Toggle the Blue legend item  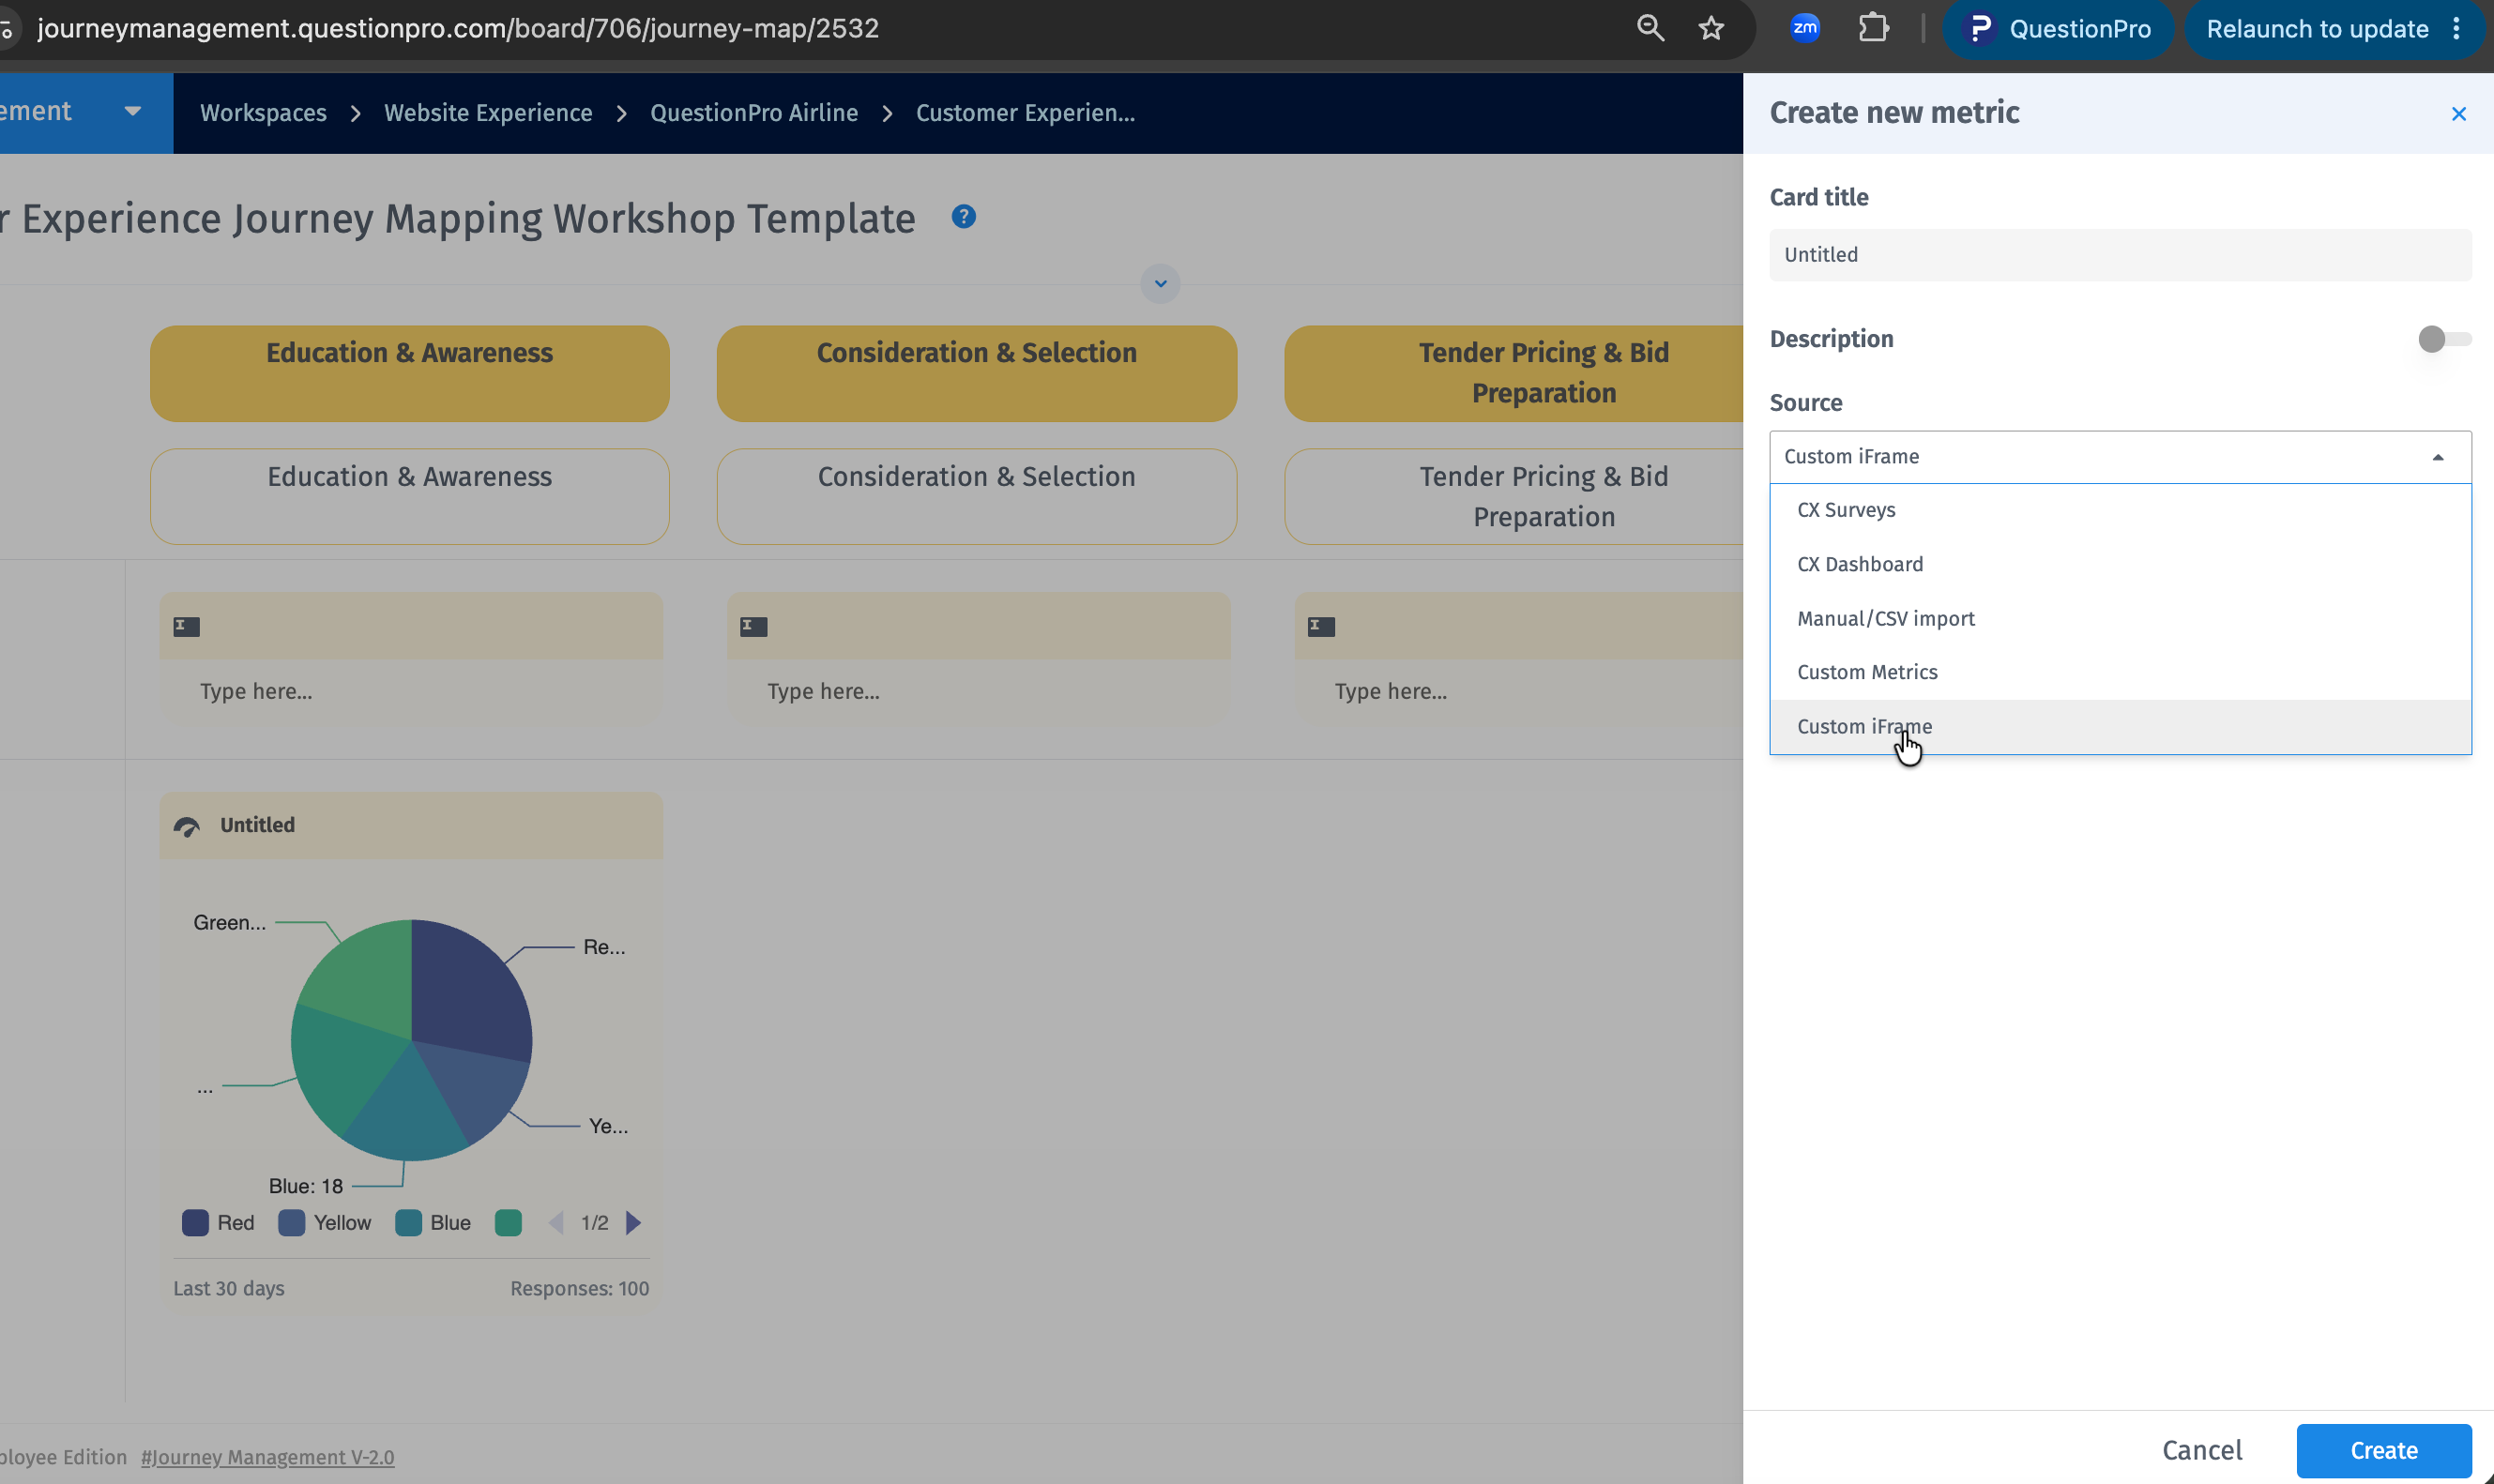coord(433,1222)
